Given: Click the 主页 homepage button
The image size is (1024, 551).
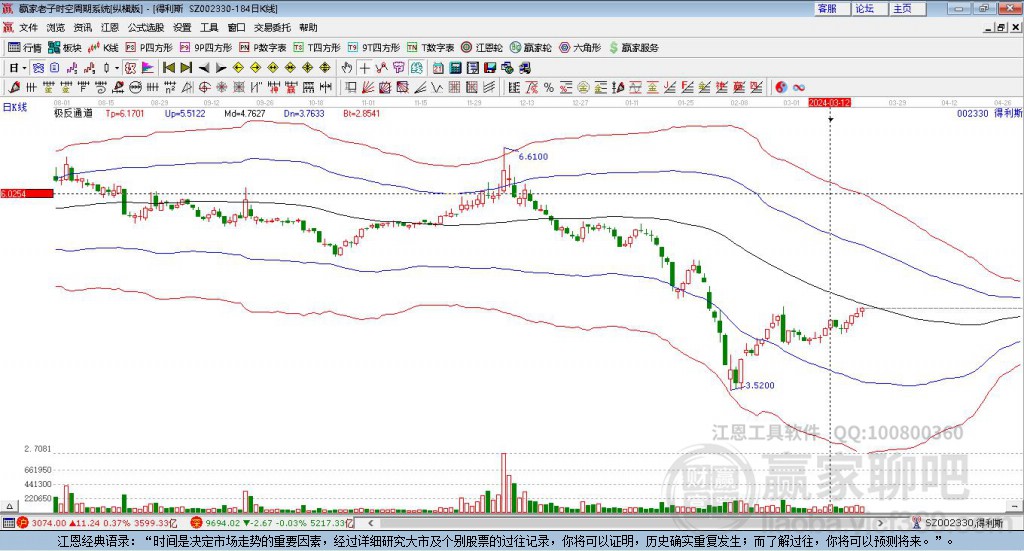Looking at the screenshot, I should click(x=908, y=8).
